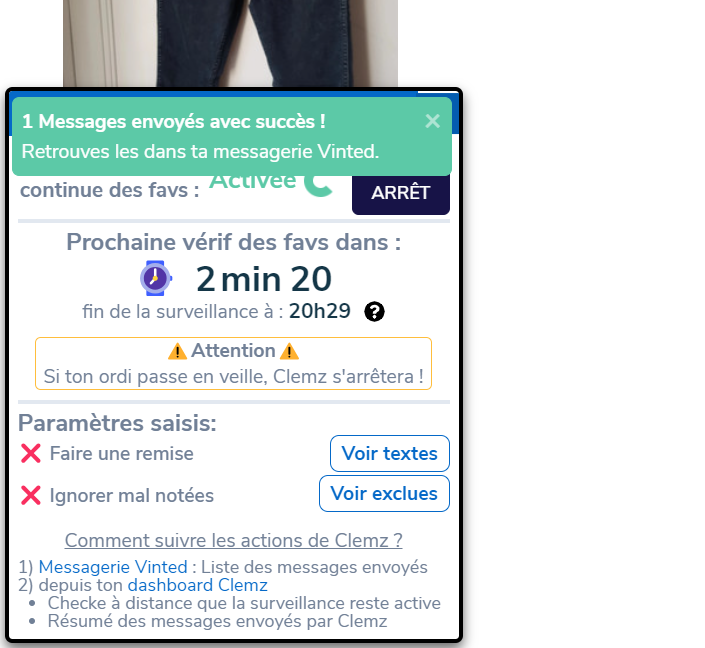This screenshot has width=705, height=648.
Task: Click the left warning triangle icon
Action: [177, 351]
